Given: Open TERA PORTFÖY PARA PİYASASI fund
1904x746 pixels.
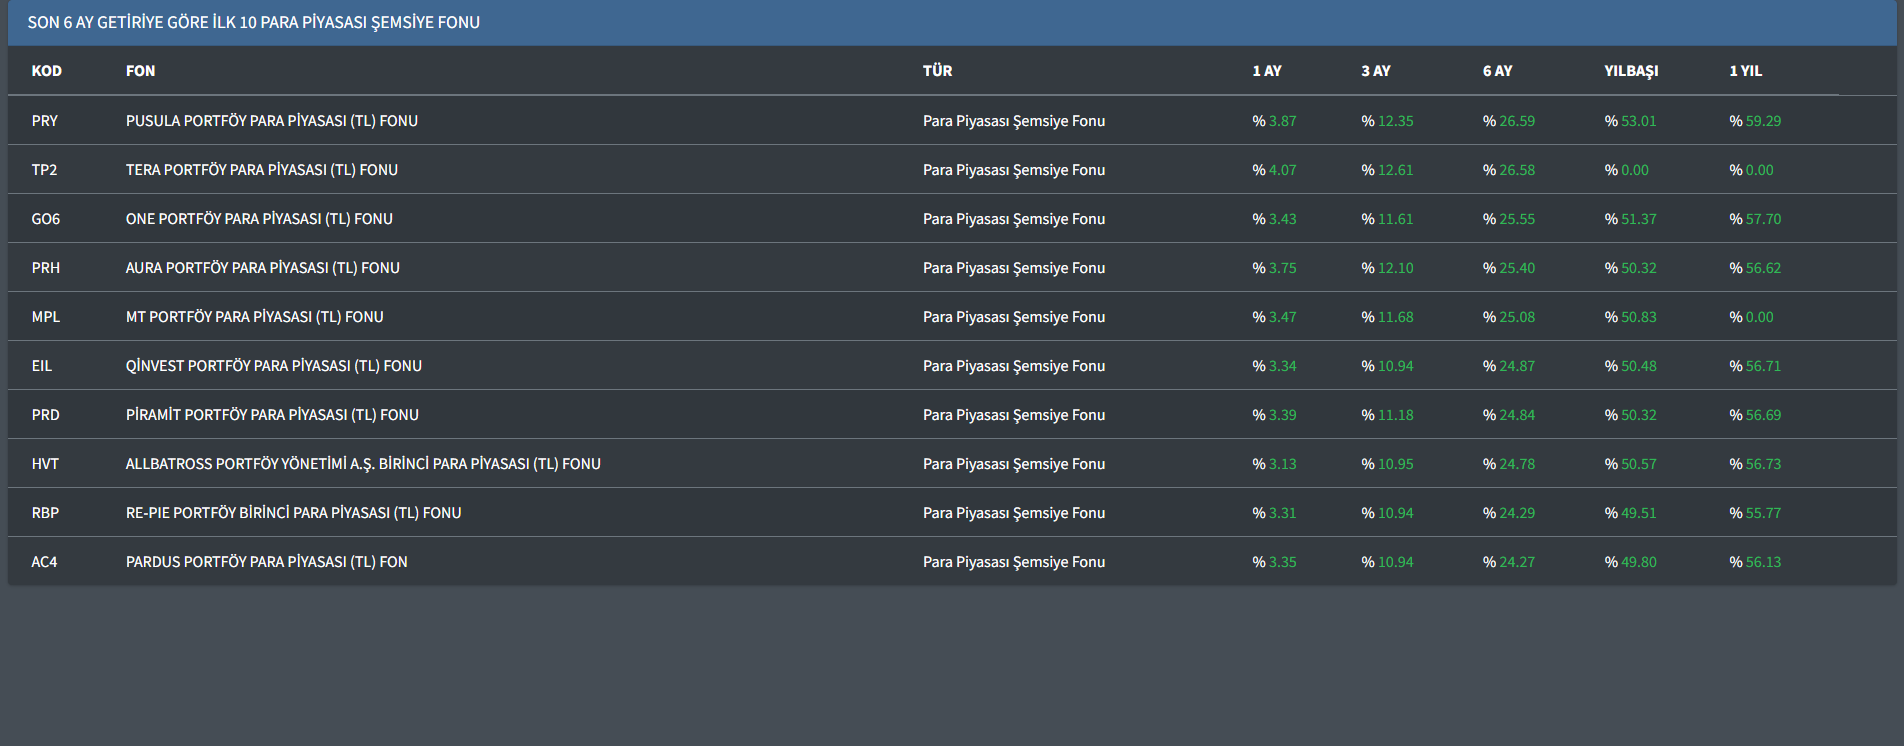Looking at the screenshot, I should 261,170.
